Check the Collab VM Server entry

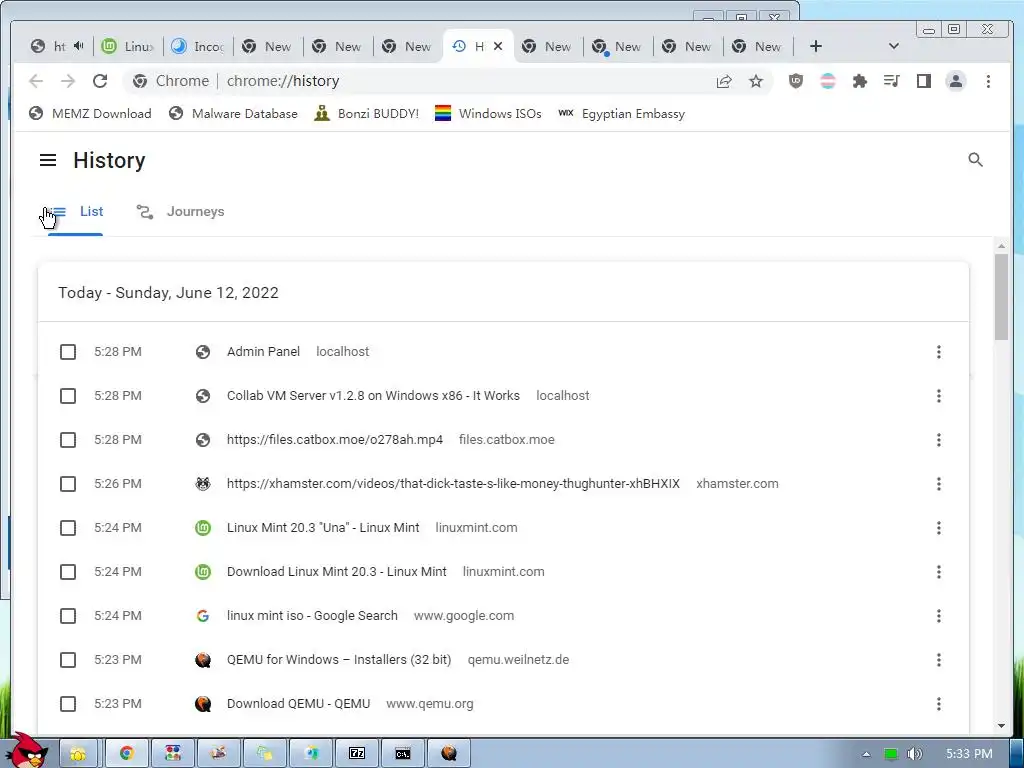coord(68,396)
